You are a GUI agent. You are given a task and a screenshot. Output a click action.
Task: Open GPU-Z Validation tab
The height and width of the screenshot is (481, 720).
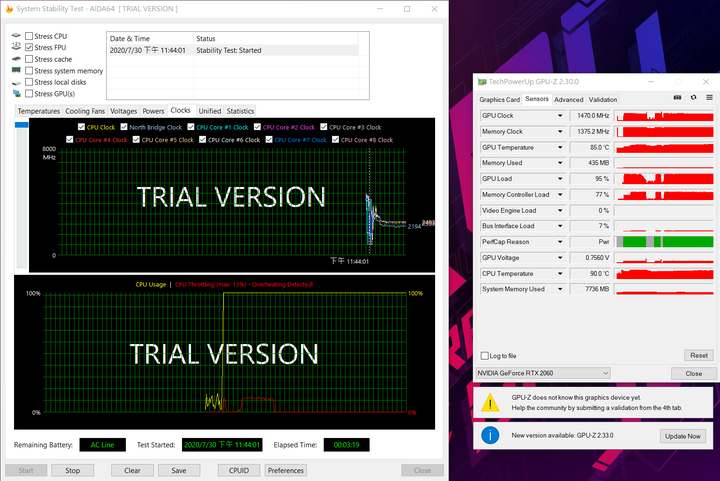[x=602, y=100]
